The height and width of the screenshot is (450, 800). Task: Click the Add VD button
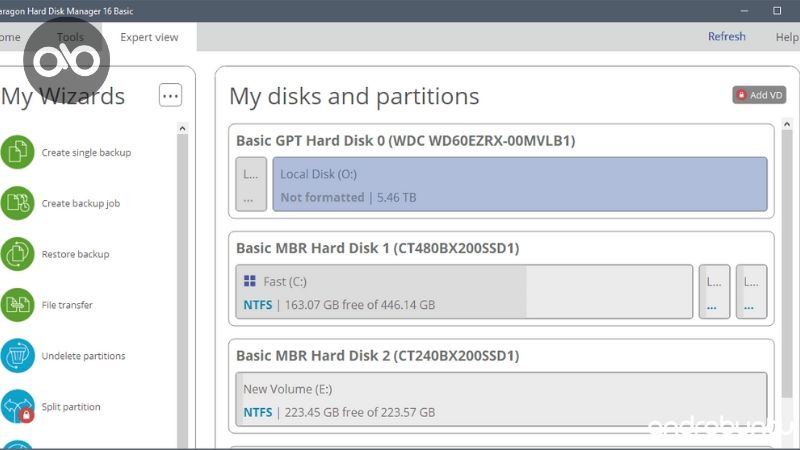[759, 95]
